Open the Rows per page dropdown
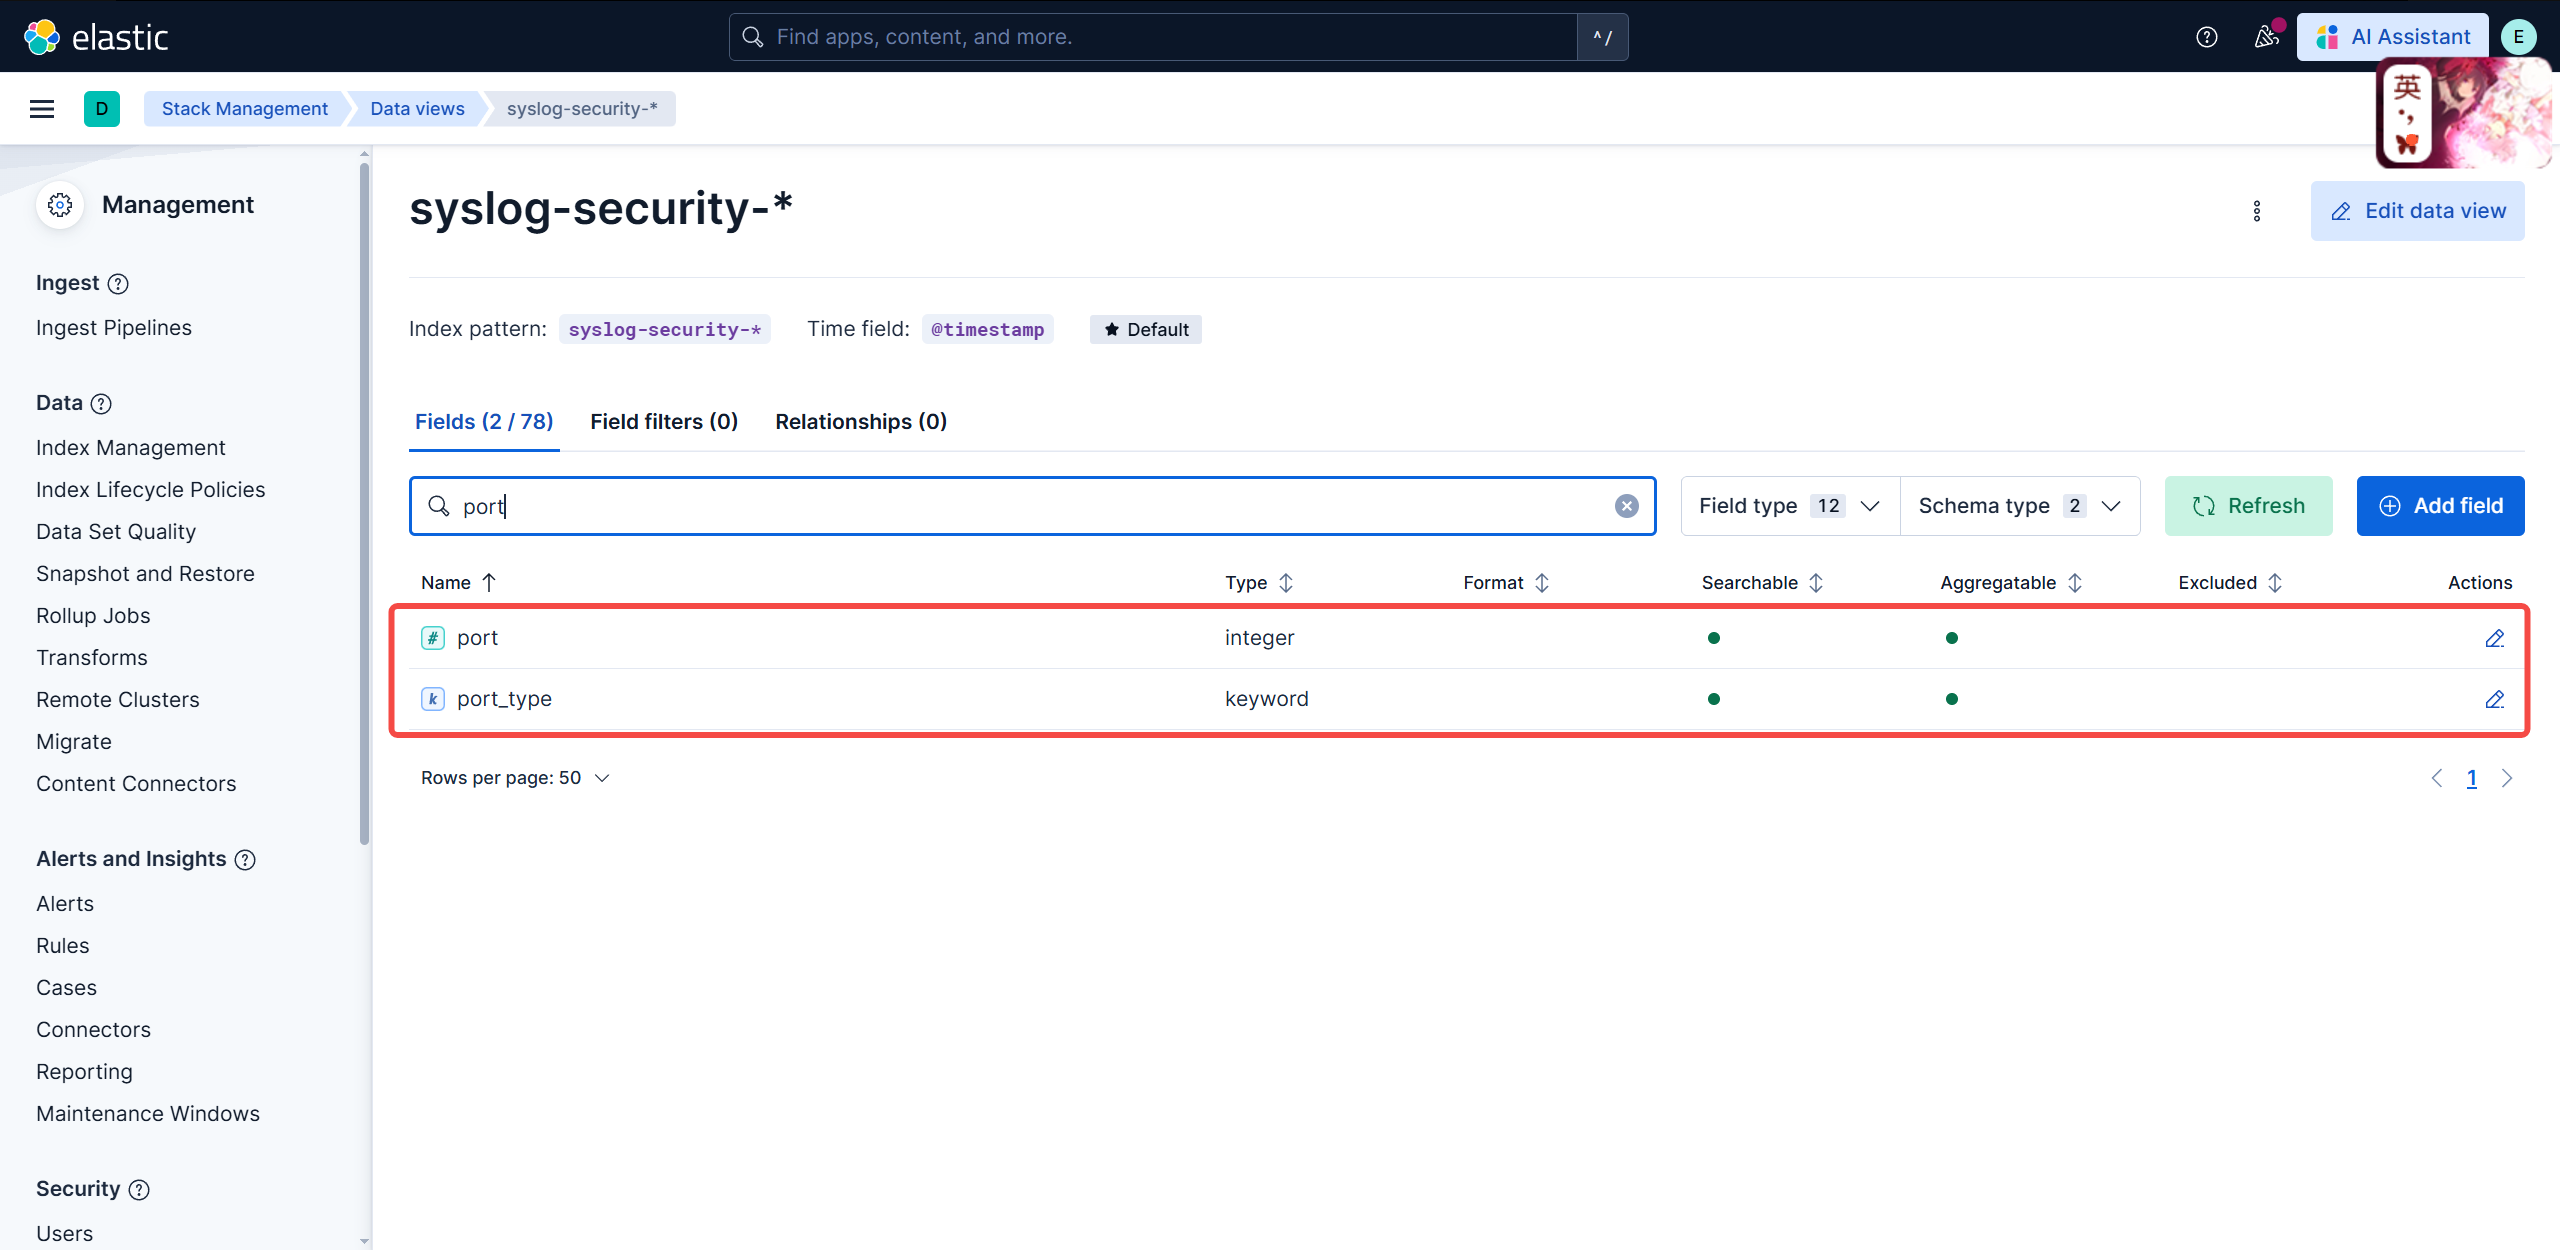 [514, 778]
